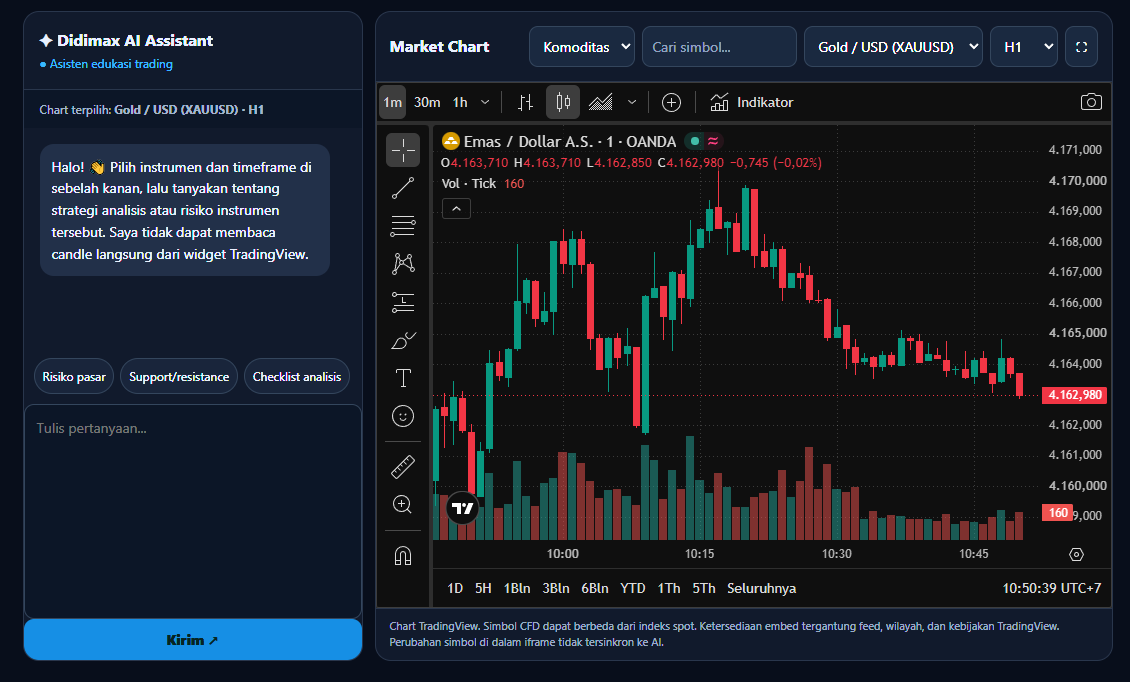Screen dimensions: 1130x682
Task: Click the red 160 volume label
Action: click(x=1058, y=513)
